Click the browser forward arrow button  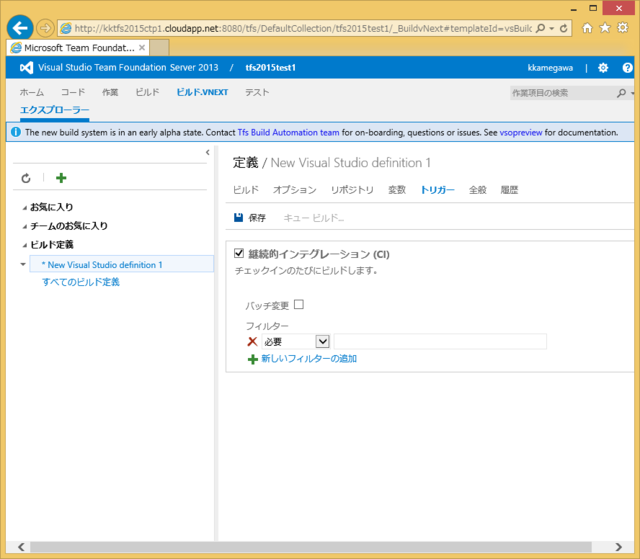tap(45, 28)
